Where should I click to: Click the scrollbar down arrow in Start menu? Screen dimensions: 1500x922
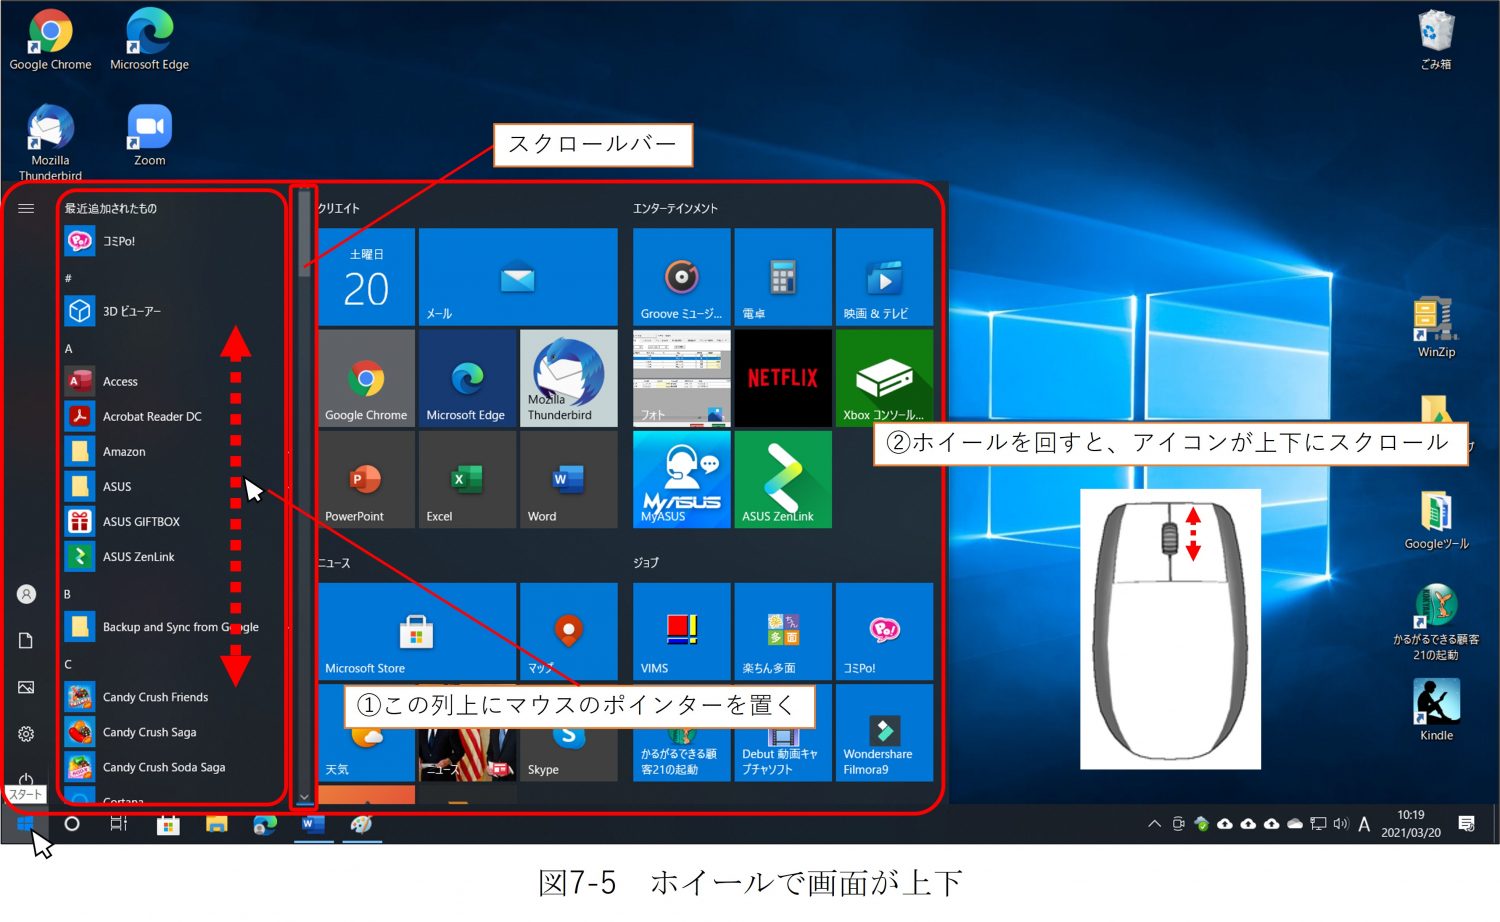tap(304, 797)
